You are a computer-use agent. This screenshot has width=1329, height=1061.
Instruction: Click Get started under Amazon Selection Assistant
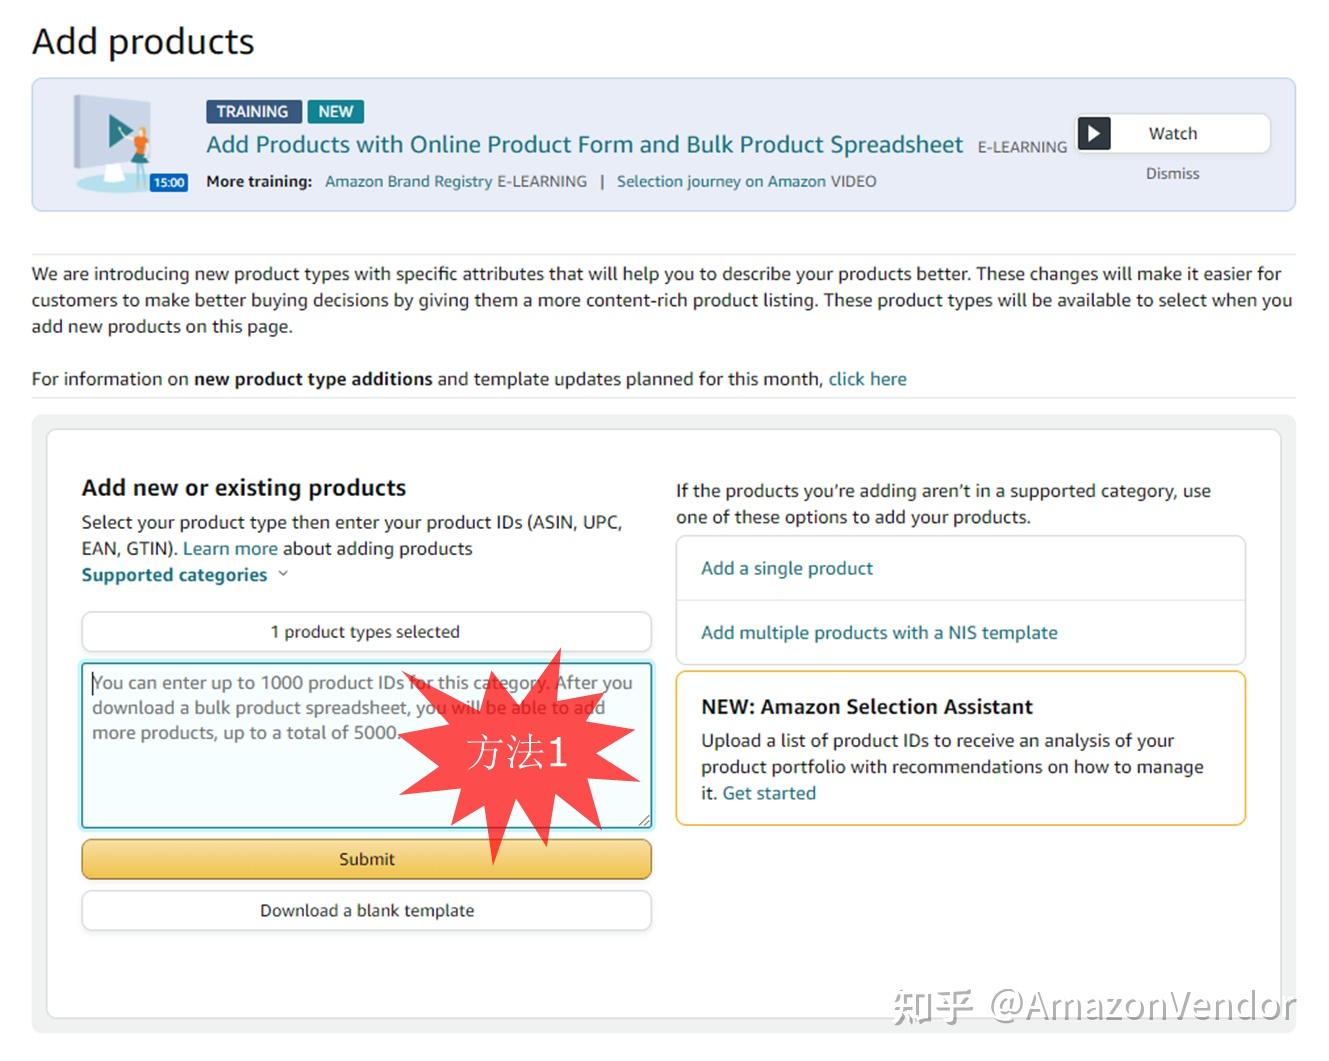tap(768, 793)
